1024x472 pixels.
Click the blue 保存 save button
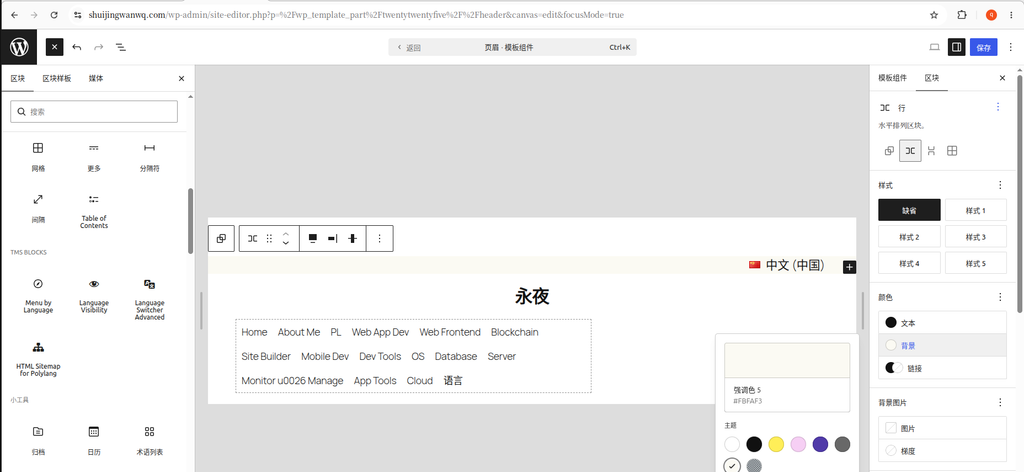pos(984,47)
